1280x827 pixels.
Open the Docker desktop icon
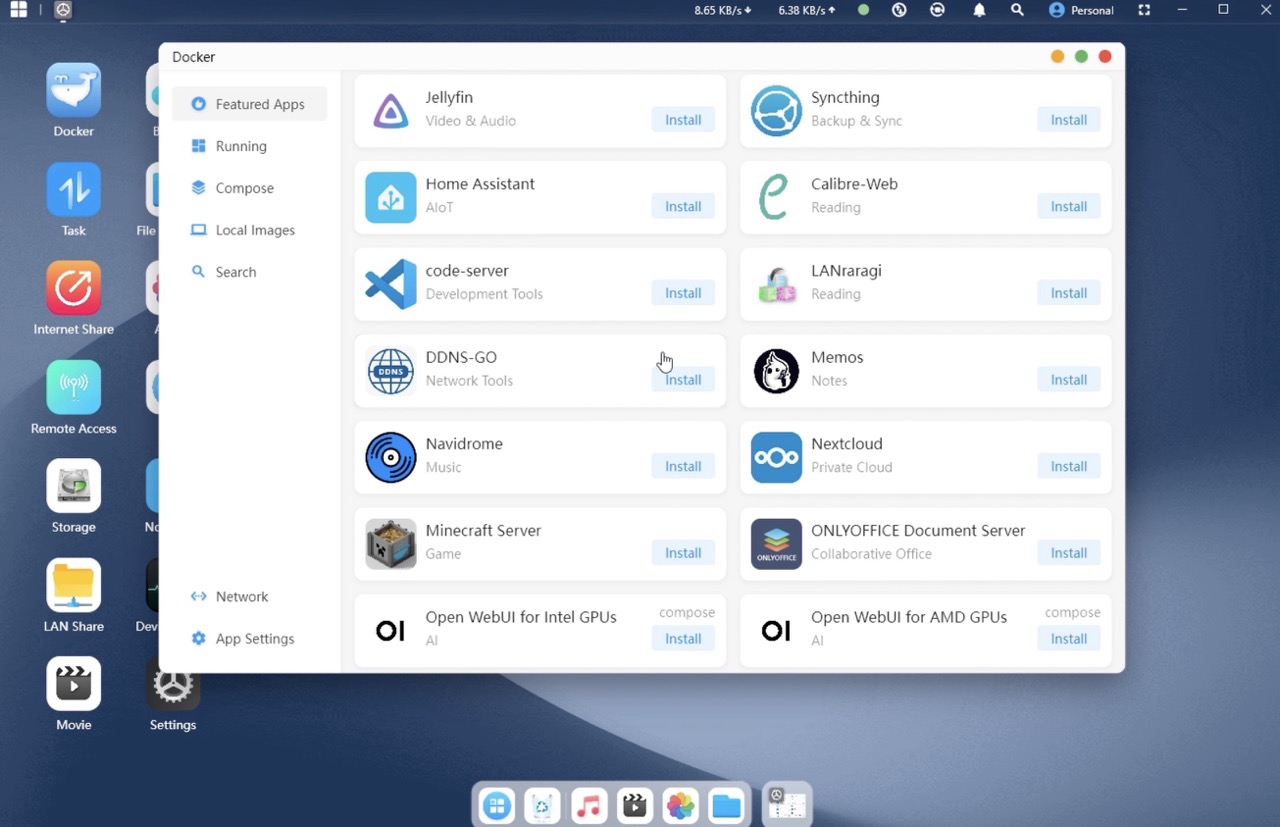73,91
